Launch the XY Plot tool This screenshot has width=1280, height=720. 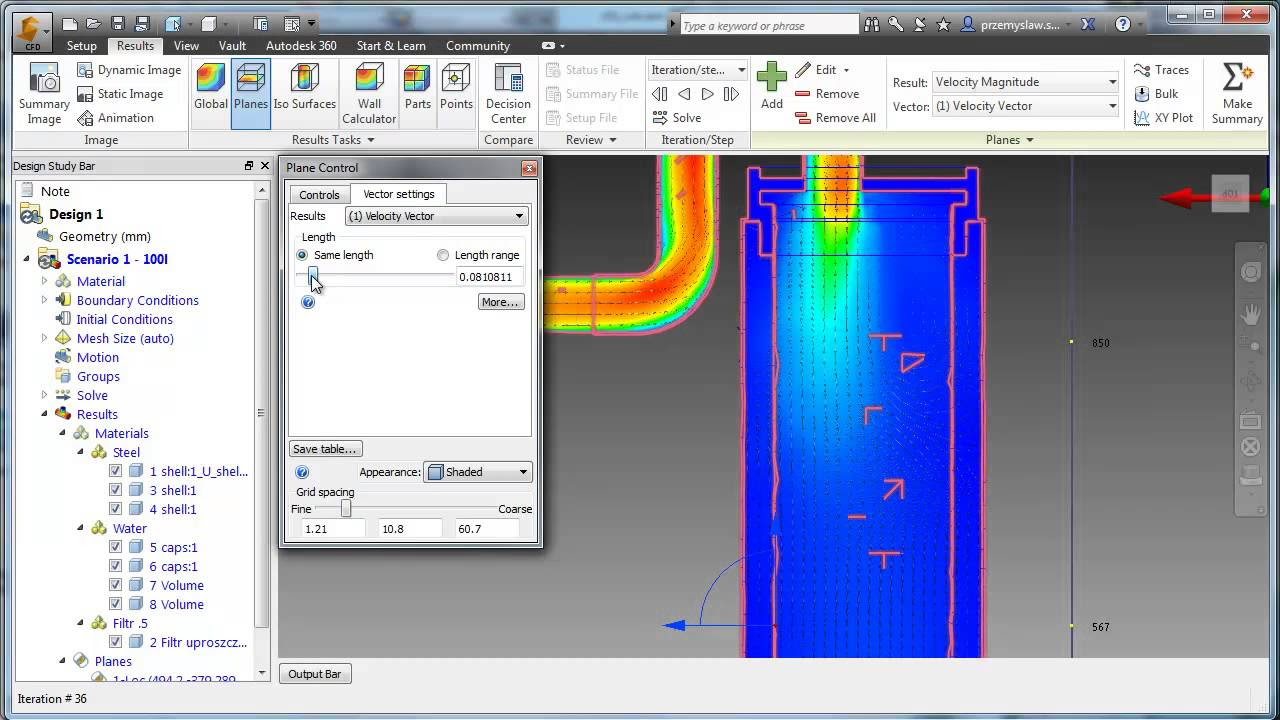tap(1164, 118)
